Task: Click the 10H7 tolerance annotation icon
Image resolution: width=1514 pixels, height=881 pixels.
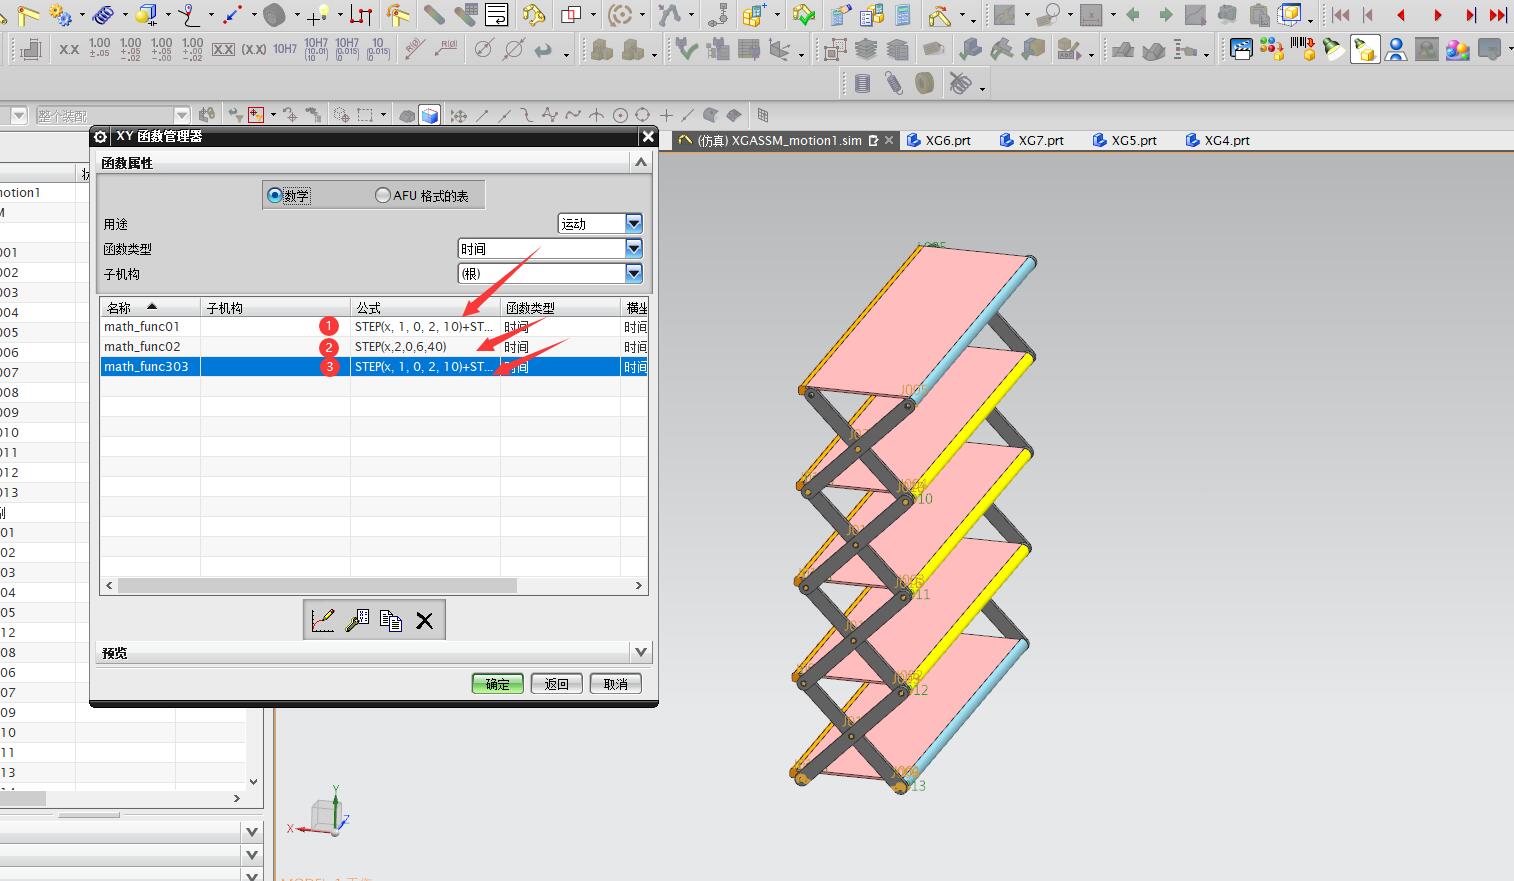Action: click(285, 49)
